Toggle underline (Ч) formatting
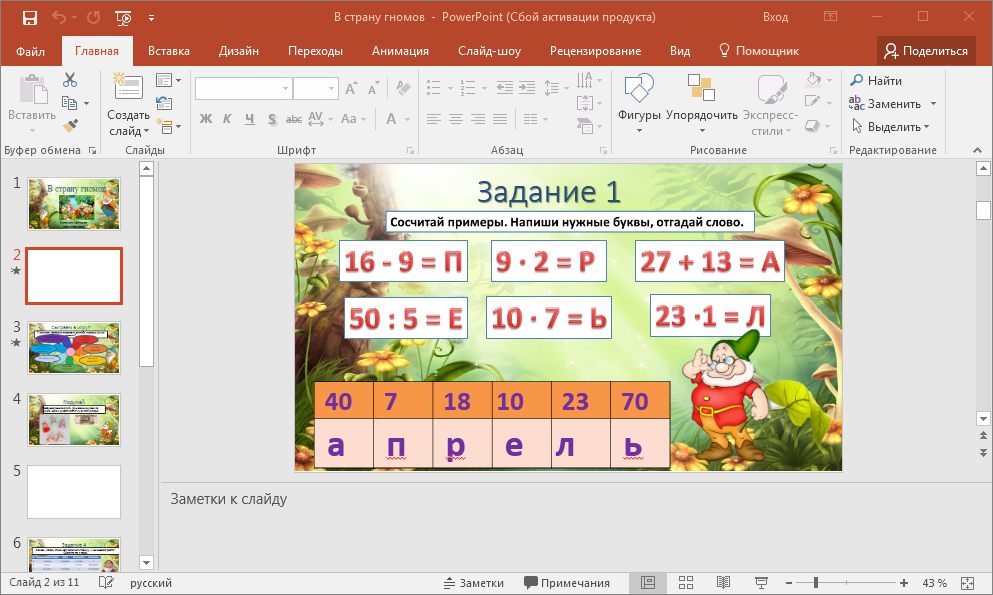The image size is (993, 595). point(250,119)
